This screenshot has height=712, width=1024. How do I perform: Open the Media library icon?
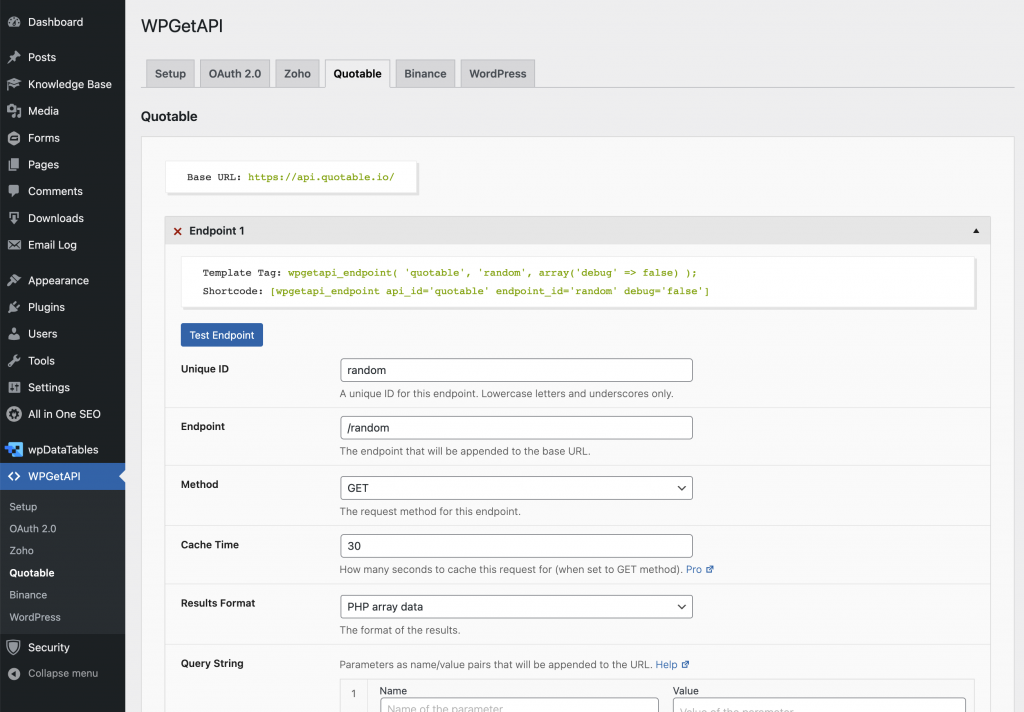pos(14,111)
